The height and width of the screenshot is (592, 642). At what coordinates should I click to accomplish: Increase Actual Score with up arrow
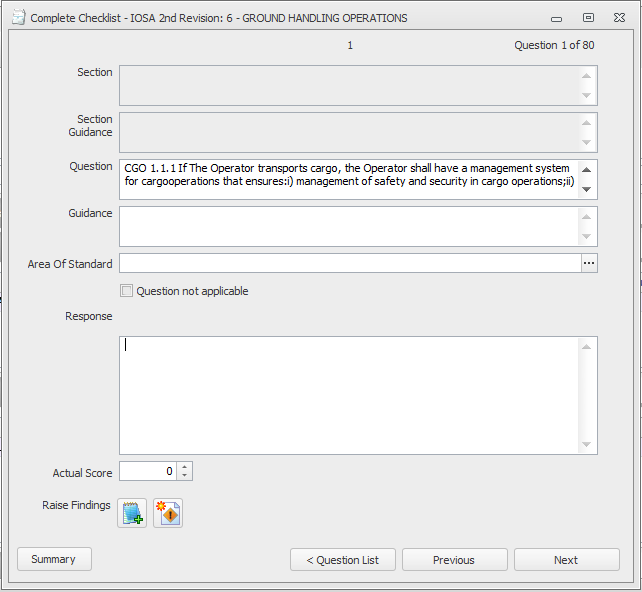click(185, 467)
